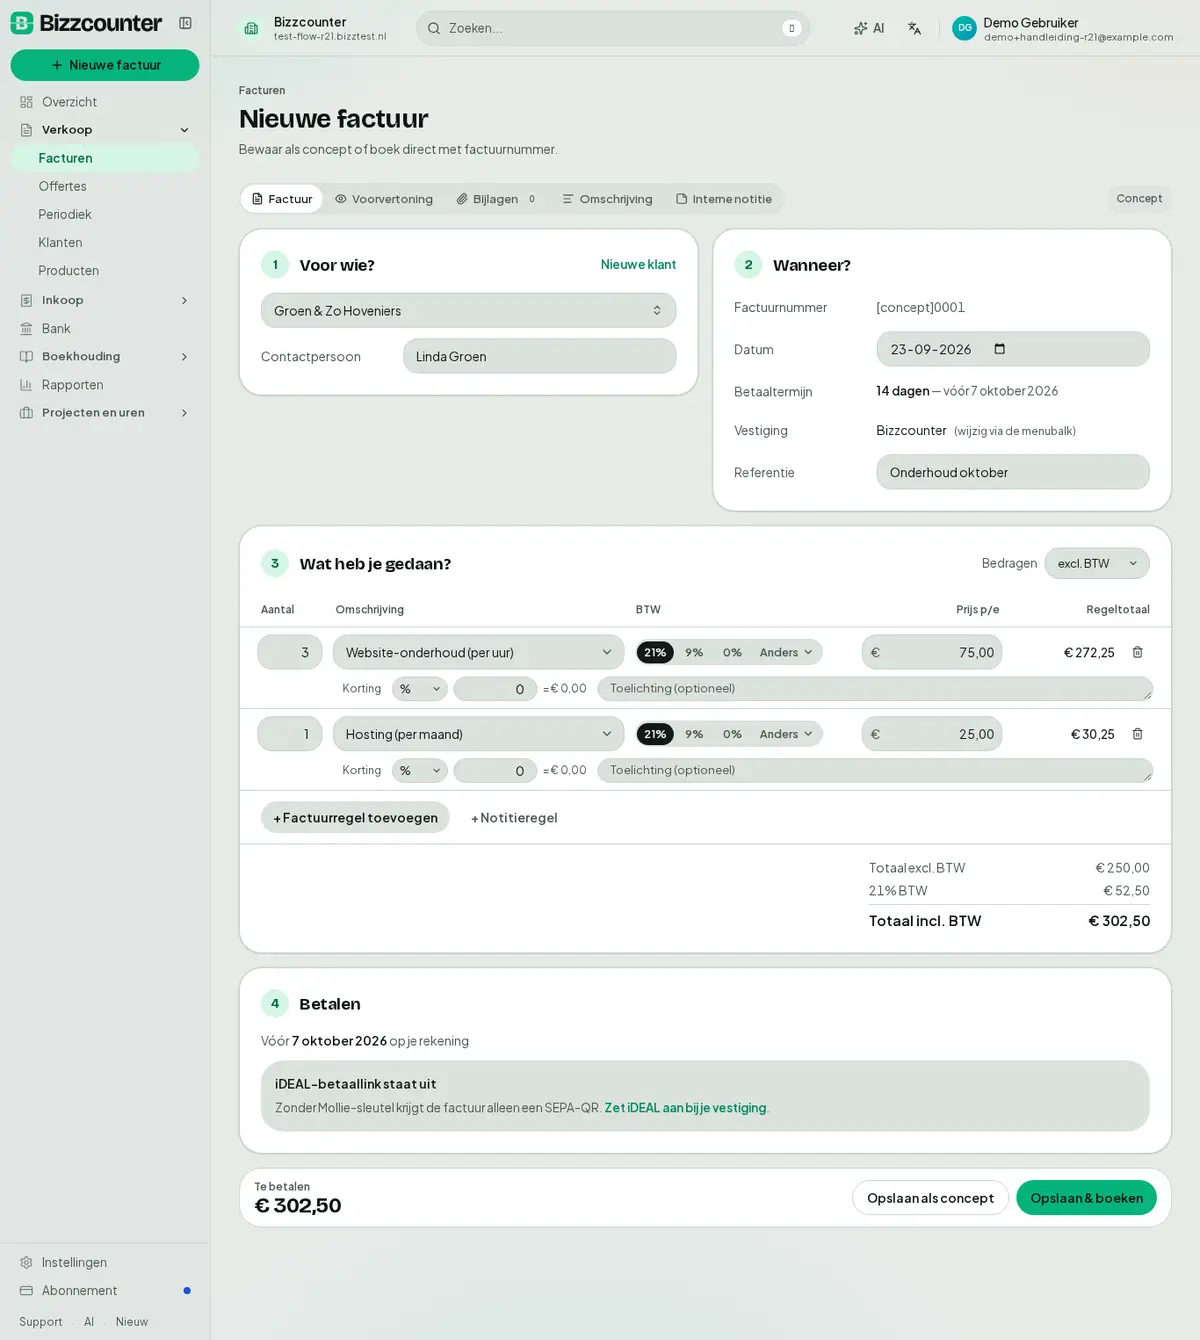Delete the Hosting invoice line
Viewport: 1200px width, 1340px height.
click(x=1137, y=734)
